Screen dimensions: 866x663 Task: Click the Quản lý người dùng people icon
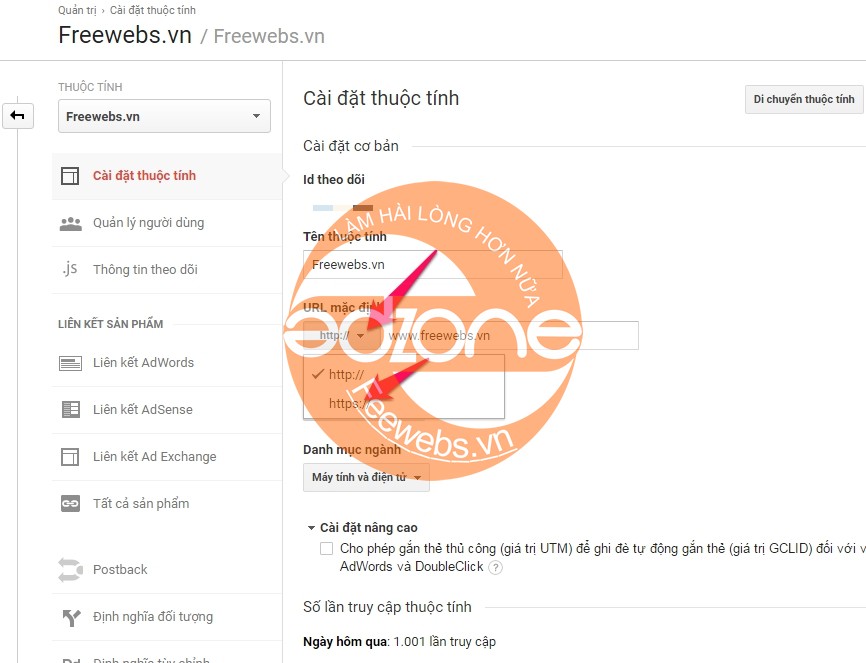71,223
